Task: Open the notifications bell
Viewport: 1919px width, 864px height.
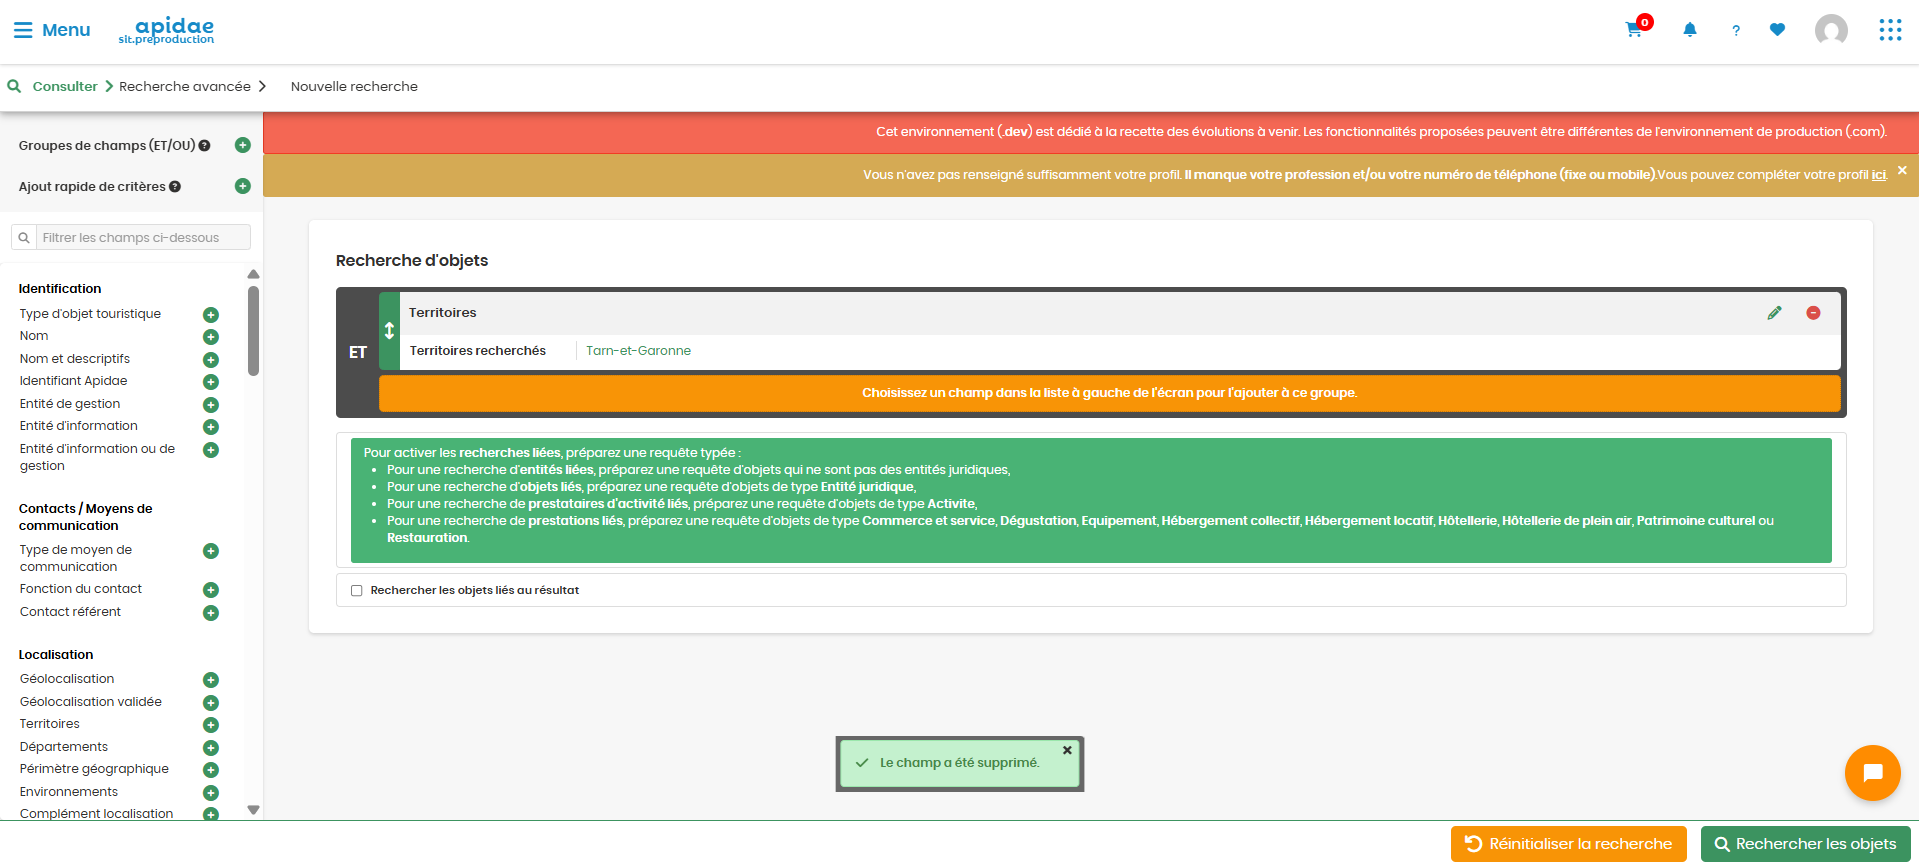Action: coord(1690,30)
